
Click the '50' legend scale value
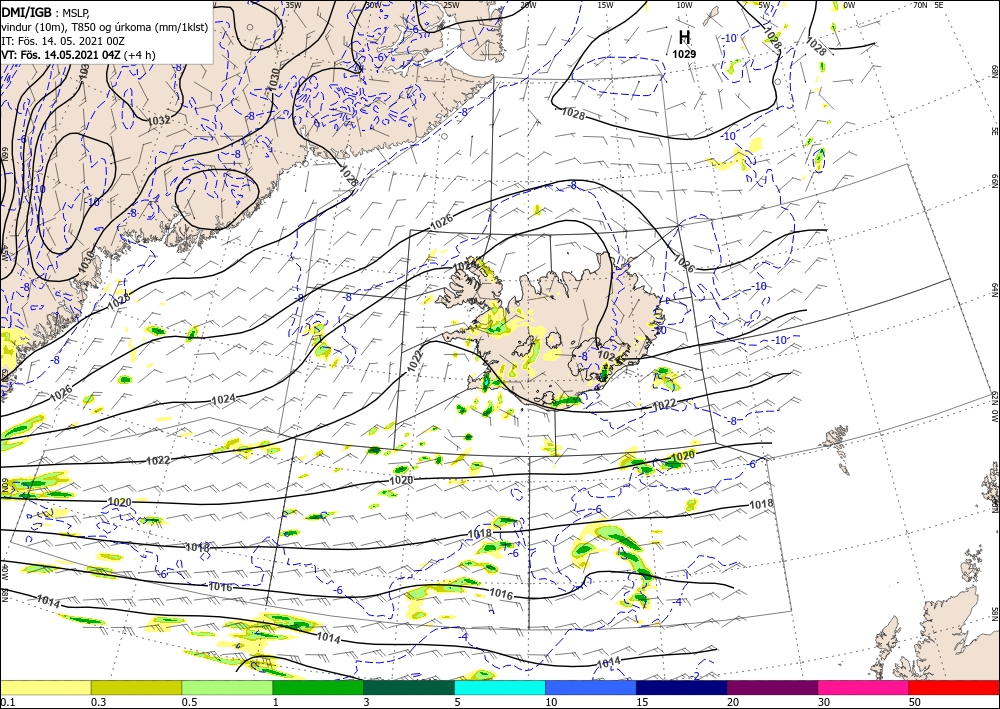[915, 702]
